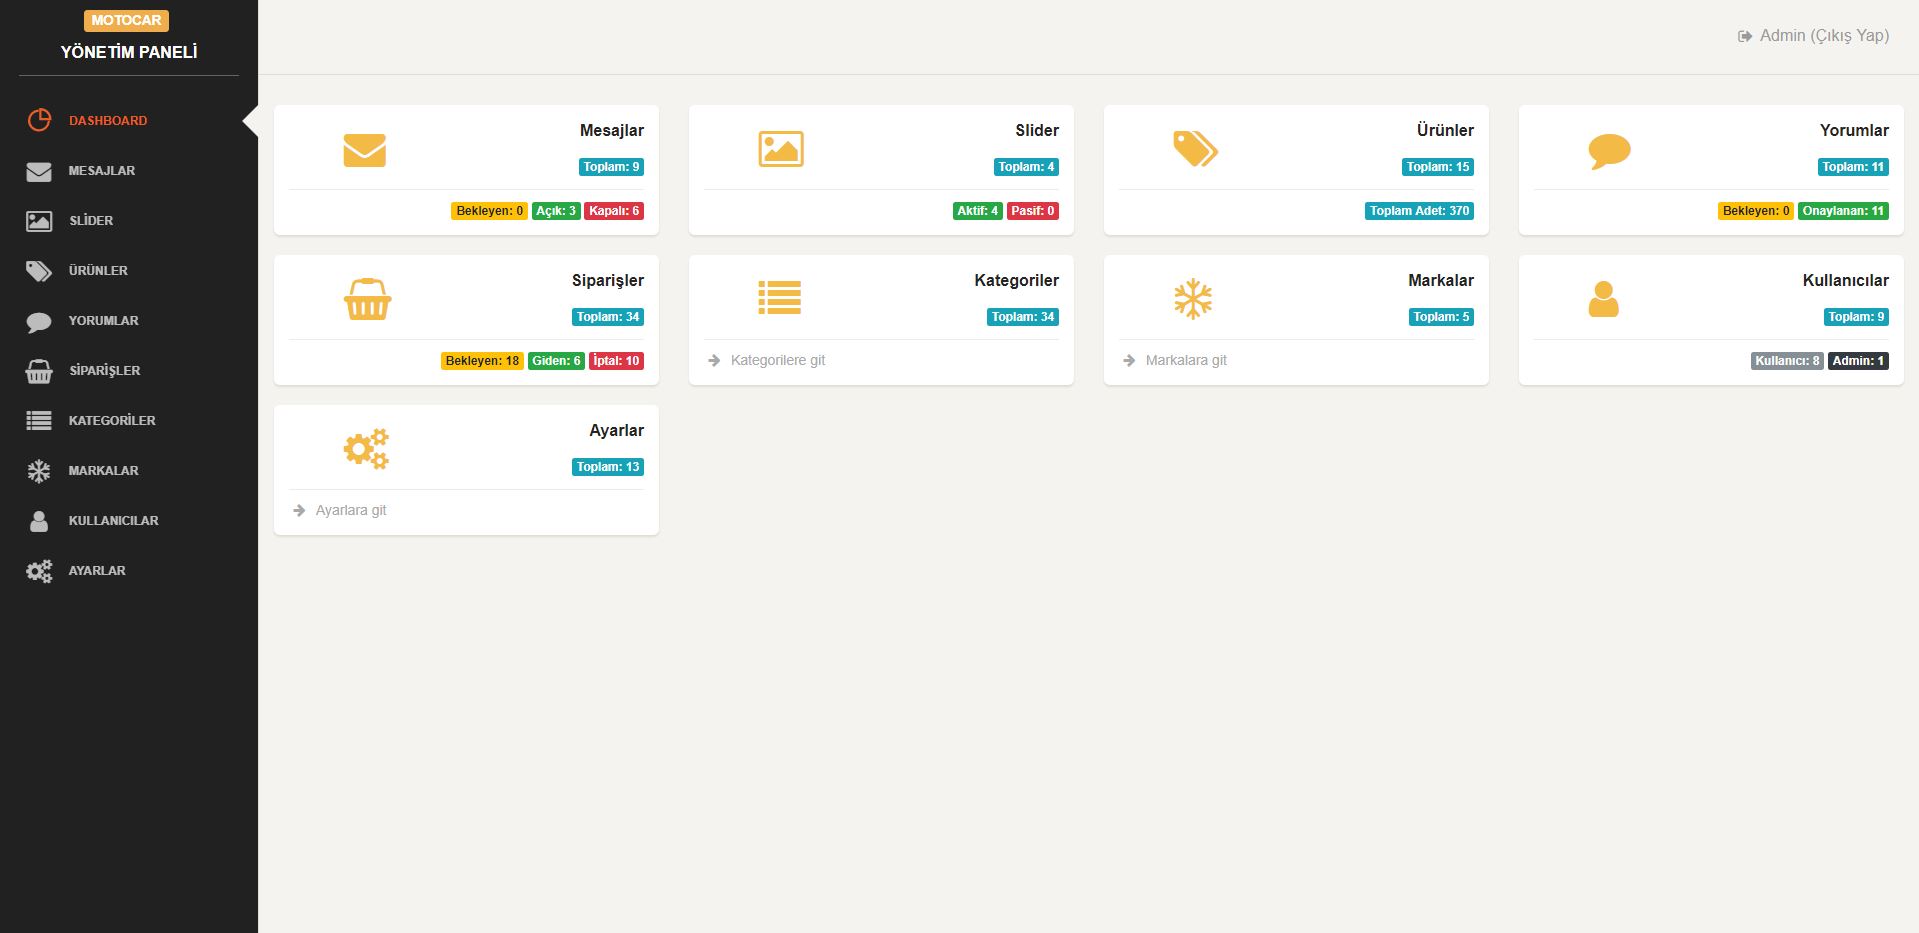Viewport: 1919px width, 933px height.
Task: Open the MESAJLAR menu item
Action: pyautogui.click(x=102, y=170)
